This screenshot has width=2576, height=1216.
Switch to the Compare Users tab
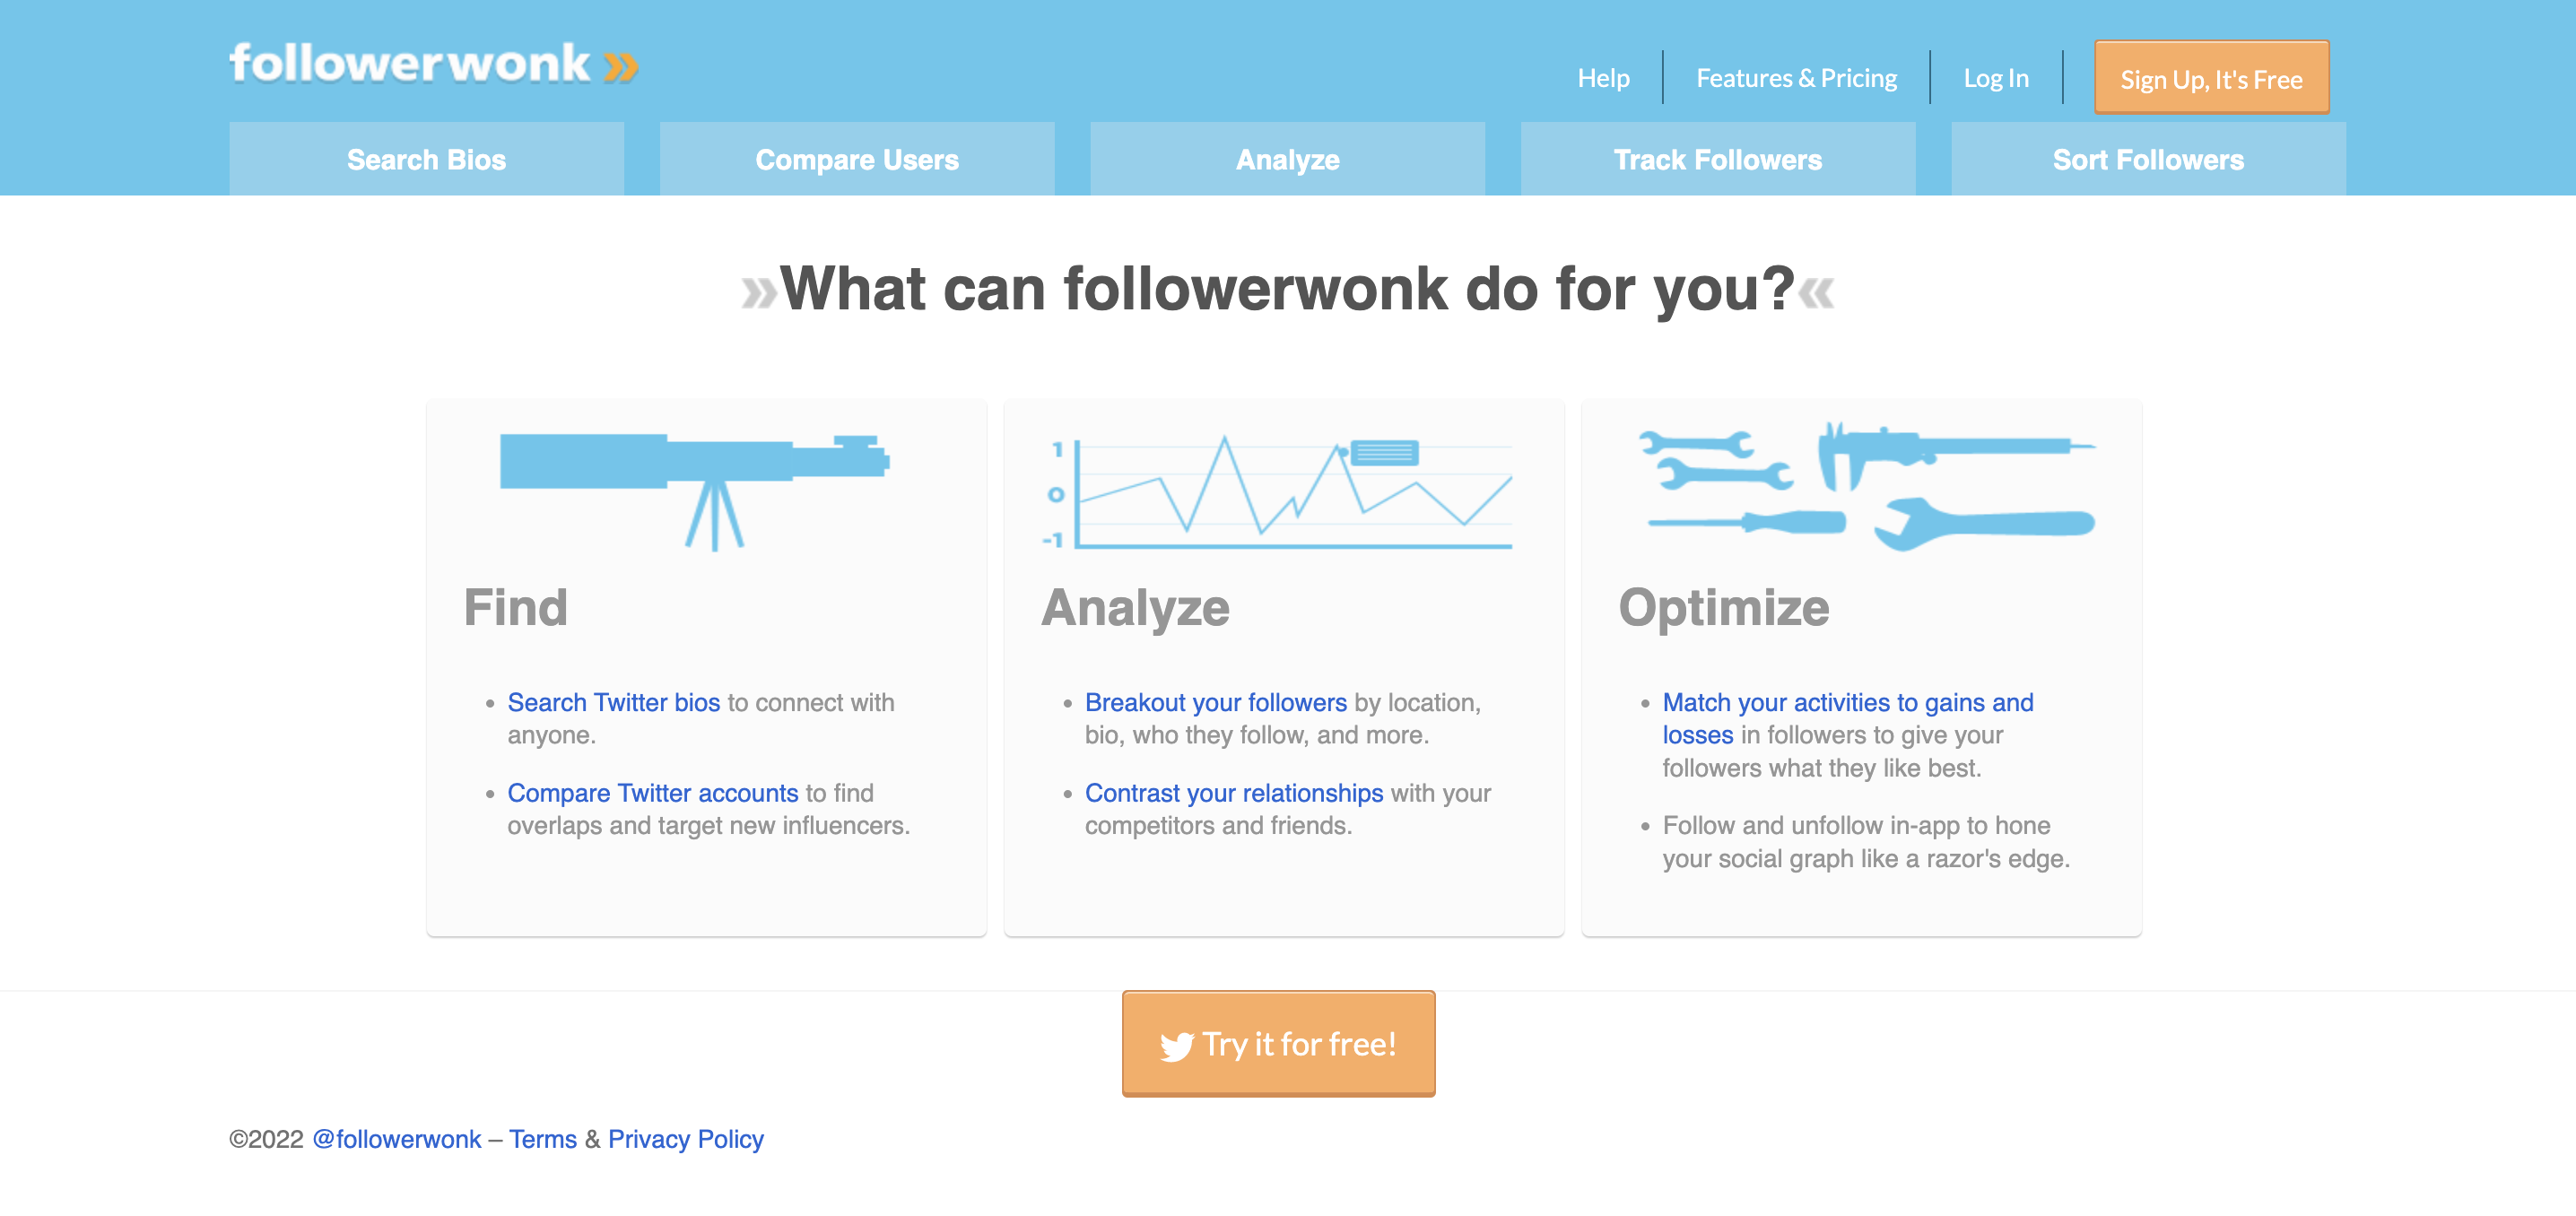coord(857,158)
